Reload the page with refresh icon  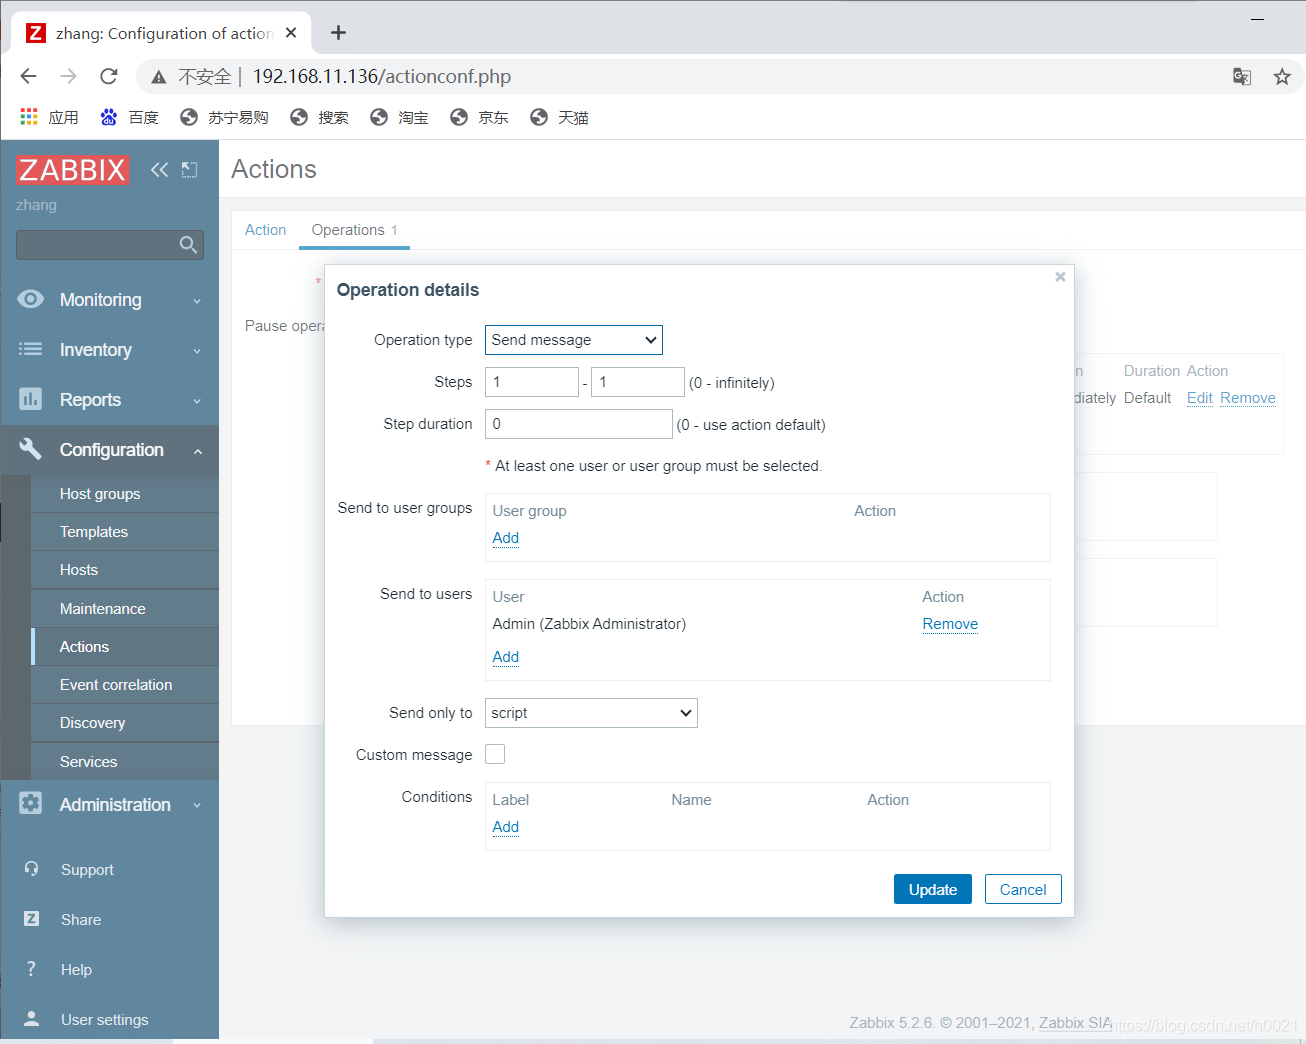pyautogui.click(x=109, y=76)
